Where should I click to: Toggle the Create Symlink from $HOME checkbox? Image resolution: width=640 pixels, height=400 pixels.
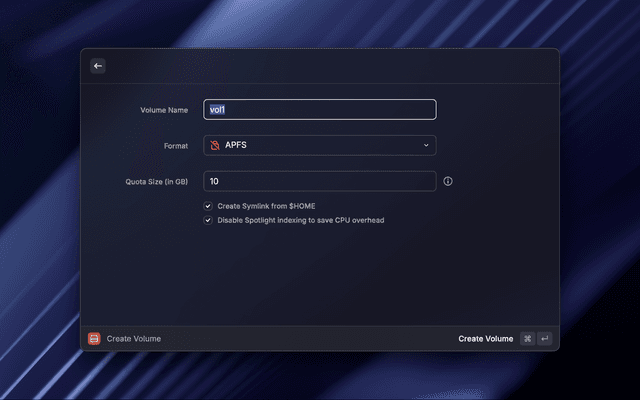pos(208,206)
